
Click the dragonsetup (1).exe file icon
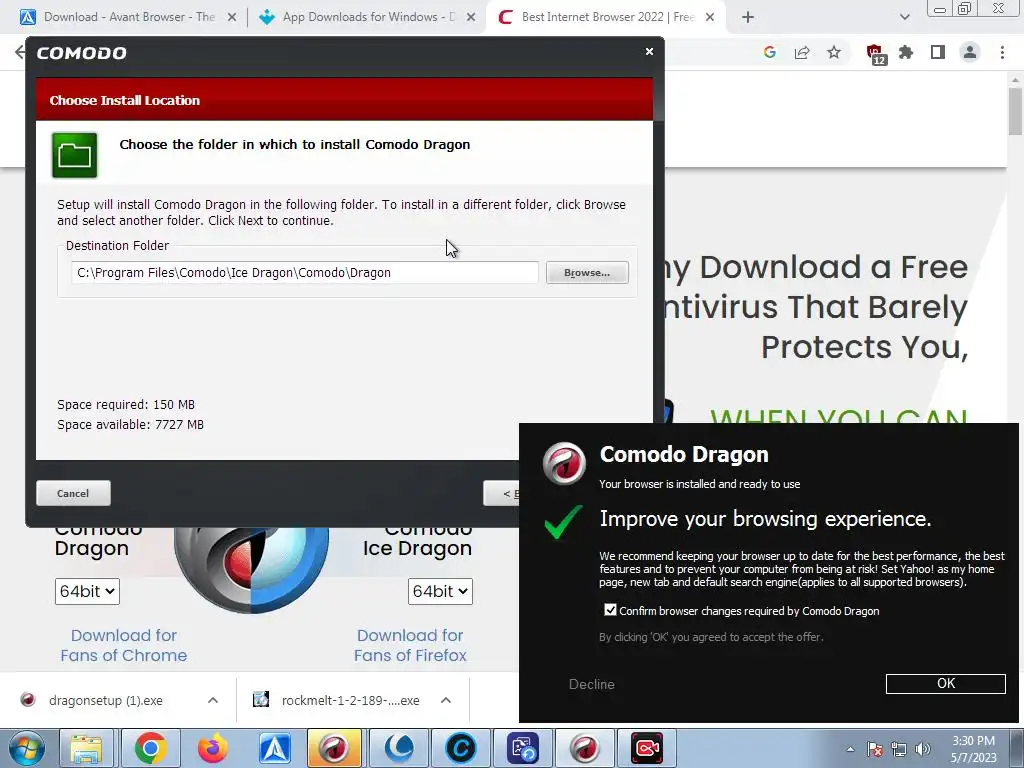(x=27, y=700)
